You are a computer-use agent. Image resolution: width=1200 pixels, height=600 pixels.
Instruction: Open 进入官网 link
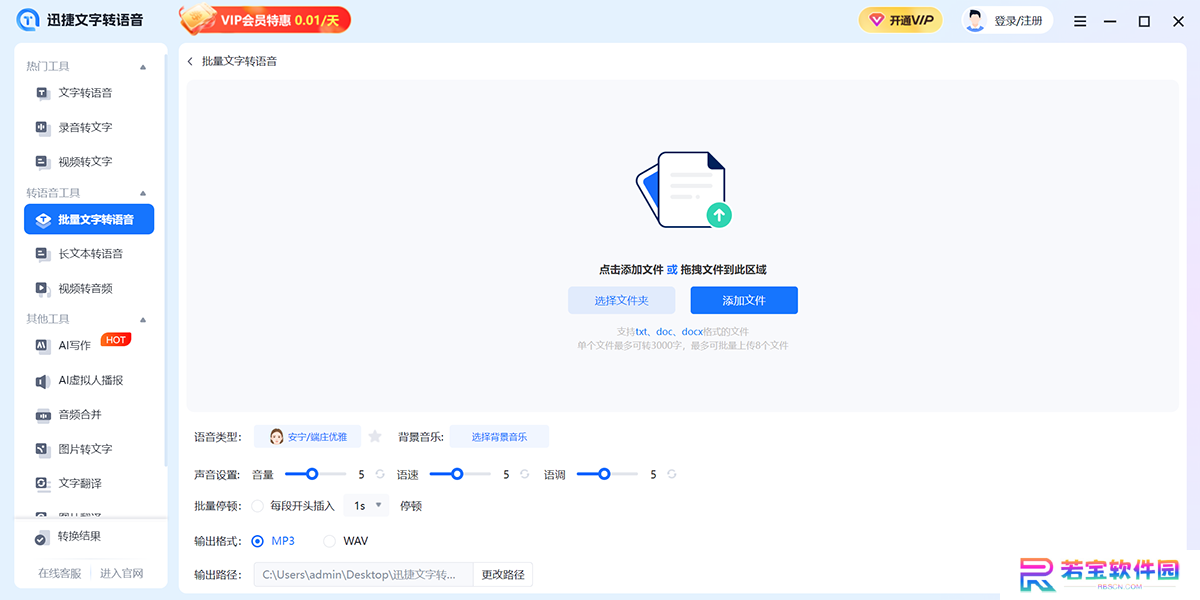tap(122, 573)
